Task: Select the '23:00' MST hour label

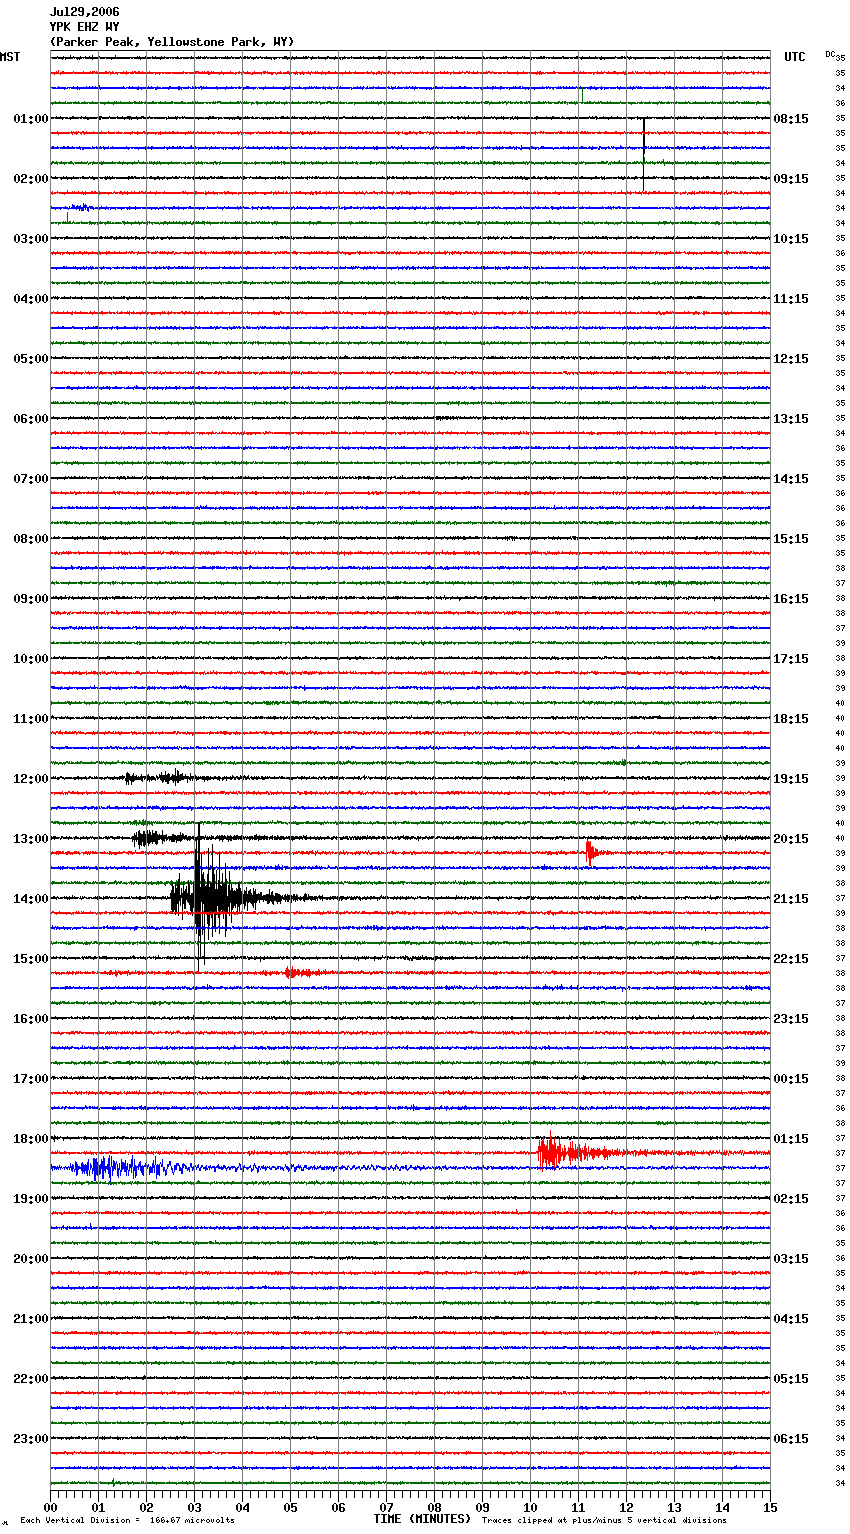Action: click(x=30, y=1439)
